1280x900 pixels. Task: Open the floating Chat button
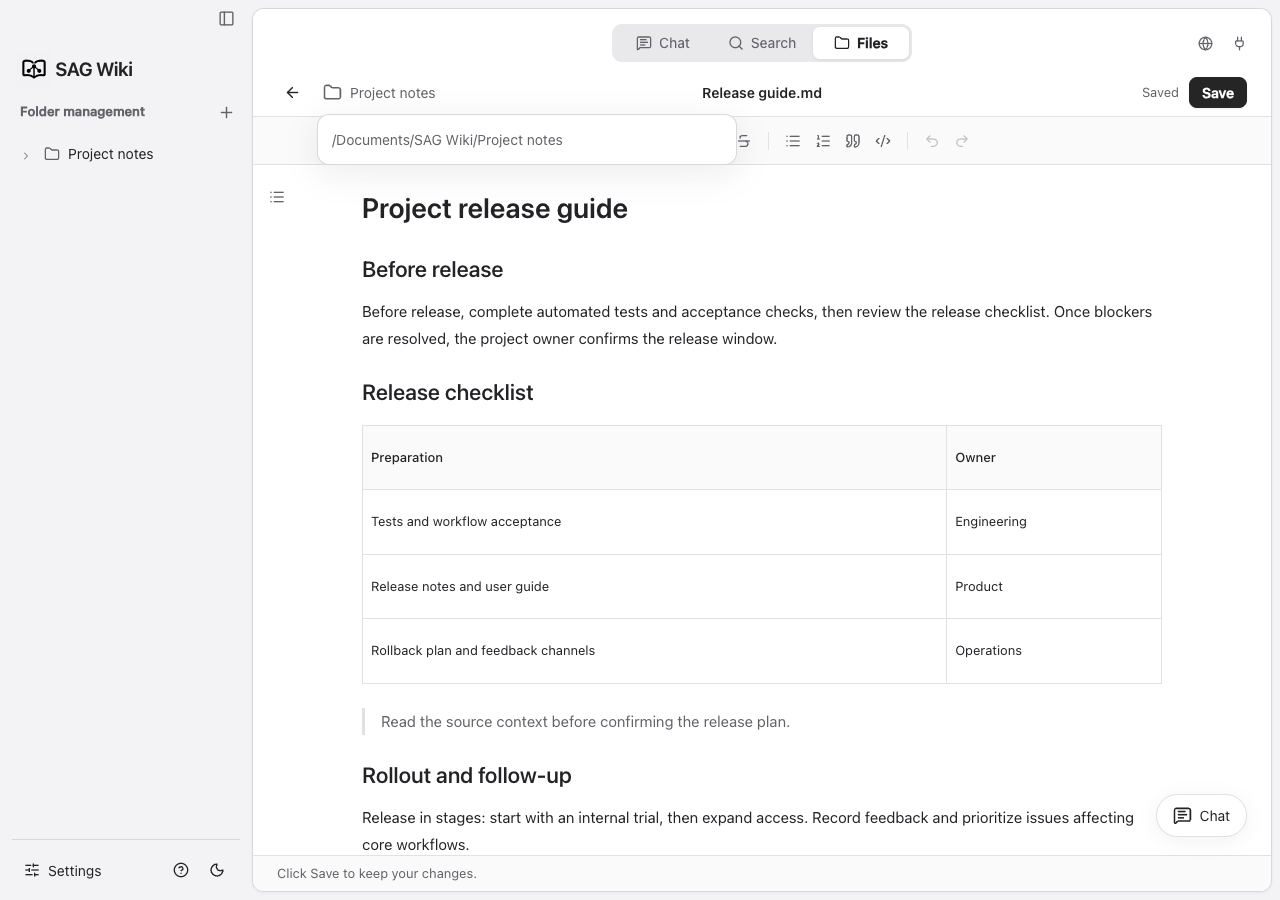(1201, 816)
